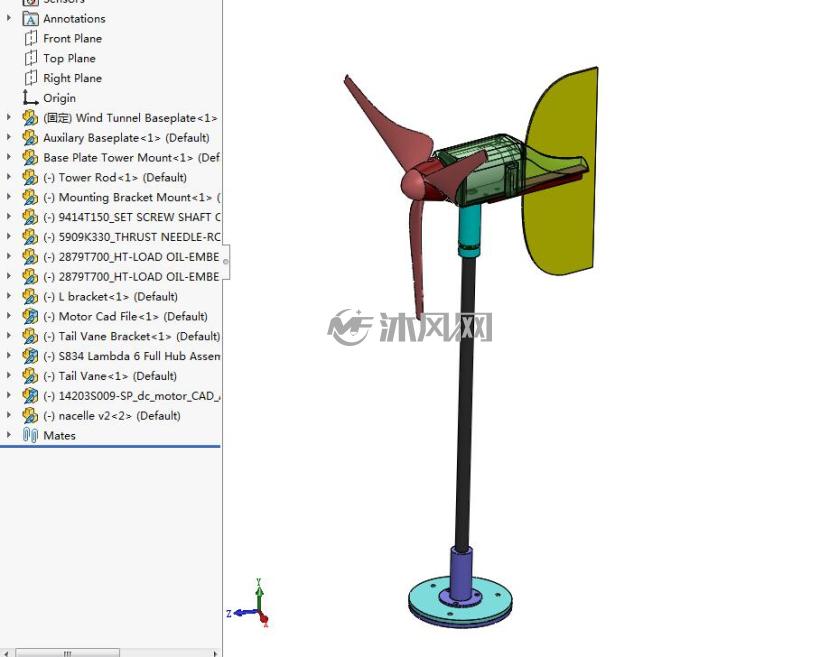The image size is (820, 657).
Task: Click the Origin icon in tree
Action: pos(30,98)
